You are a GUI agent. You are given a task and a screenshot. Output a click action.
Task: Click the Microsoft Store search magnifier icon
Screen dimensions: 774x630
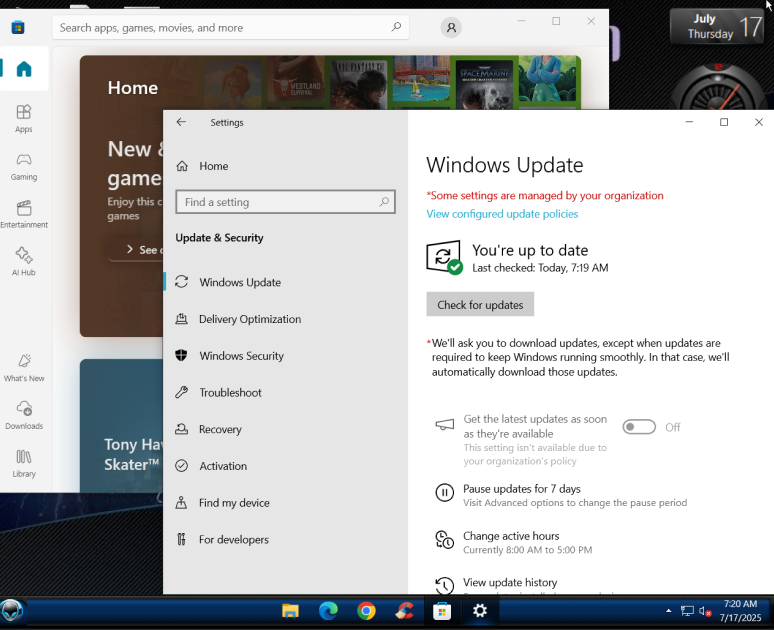[396, 27]
